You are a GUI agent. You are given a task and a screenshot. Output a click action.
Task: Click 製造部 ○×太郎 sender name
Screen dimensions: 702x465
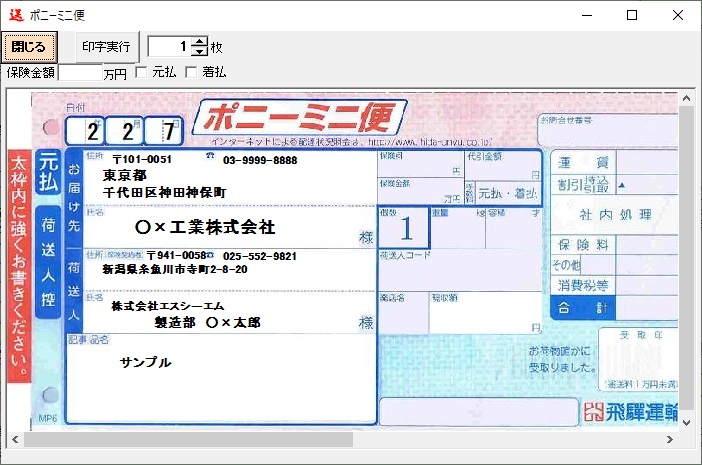(208, 322)
